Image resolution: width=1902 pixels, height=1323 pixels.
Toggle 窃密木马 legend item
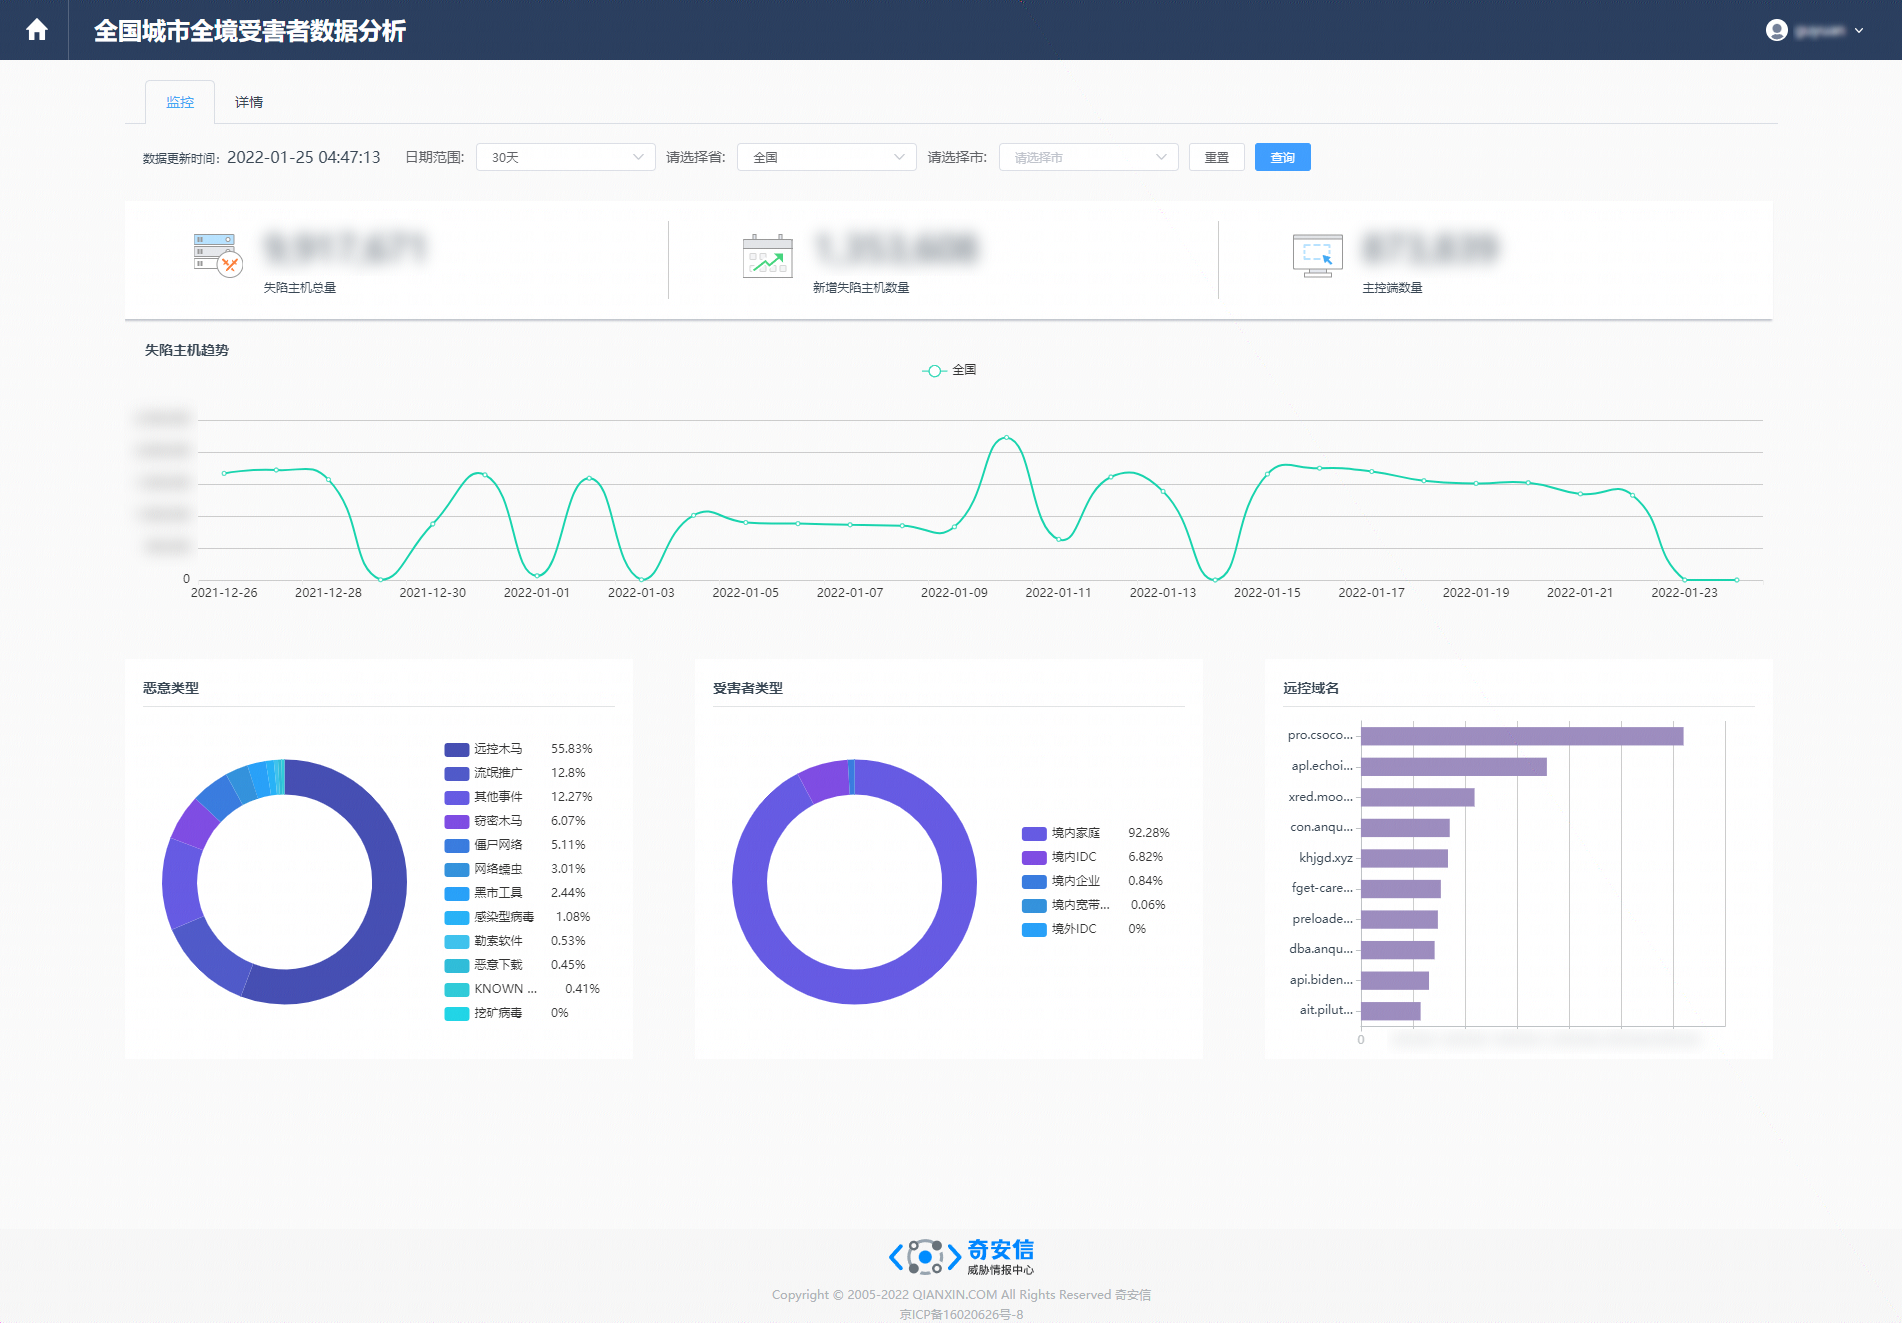click(484, 821)
